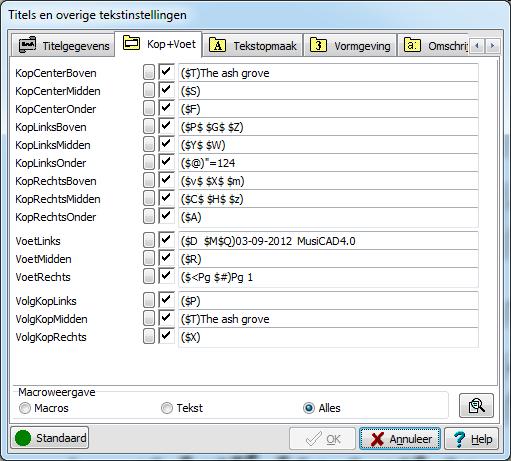Click the small gray button beside KopLinksOnder

point(149,162)
